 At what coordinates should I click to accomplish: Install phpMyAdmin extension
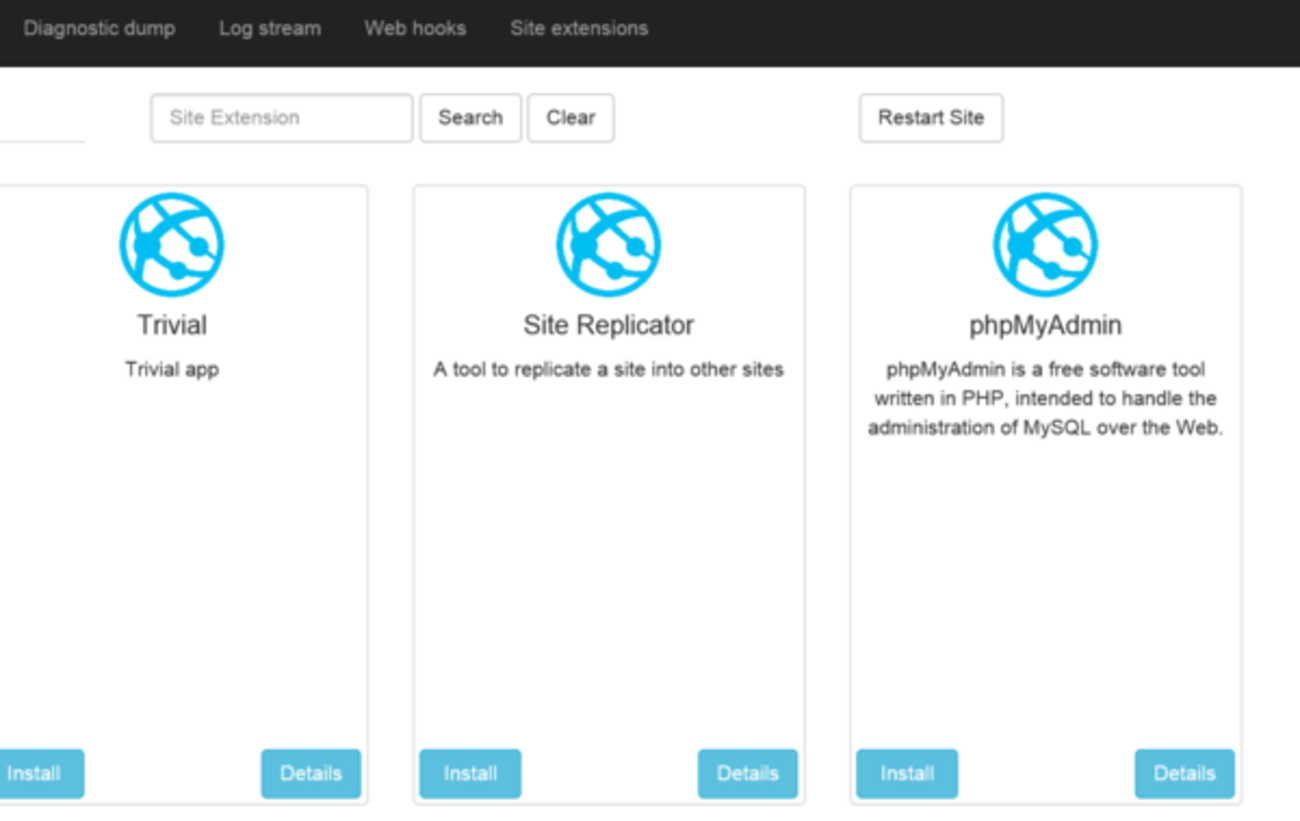point(907,774)
